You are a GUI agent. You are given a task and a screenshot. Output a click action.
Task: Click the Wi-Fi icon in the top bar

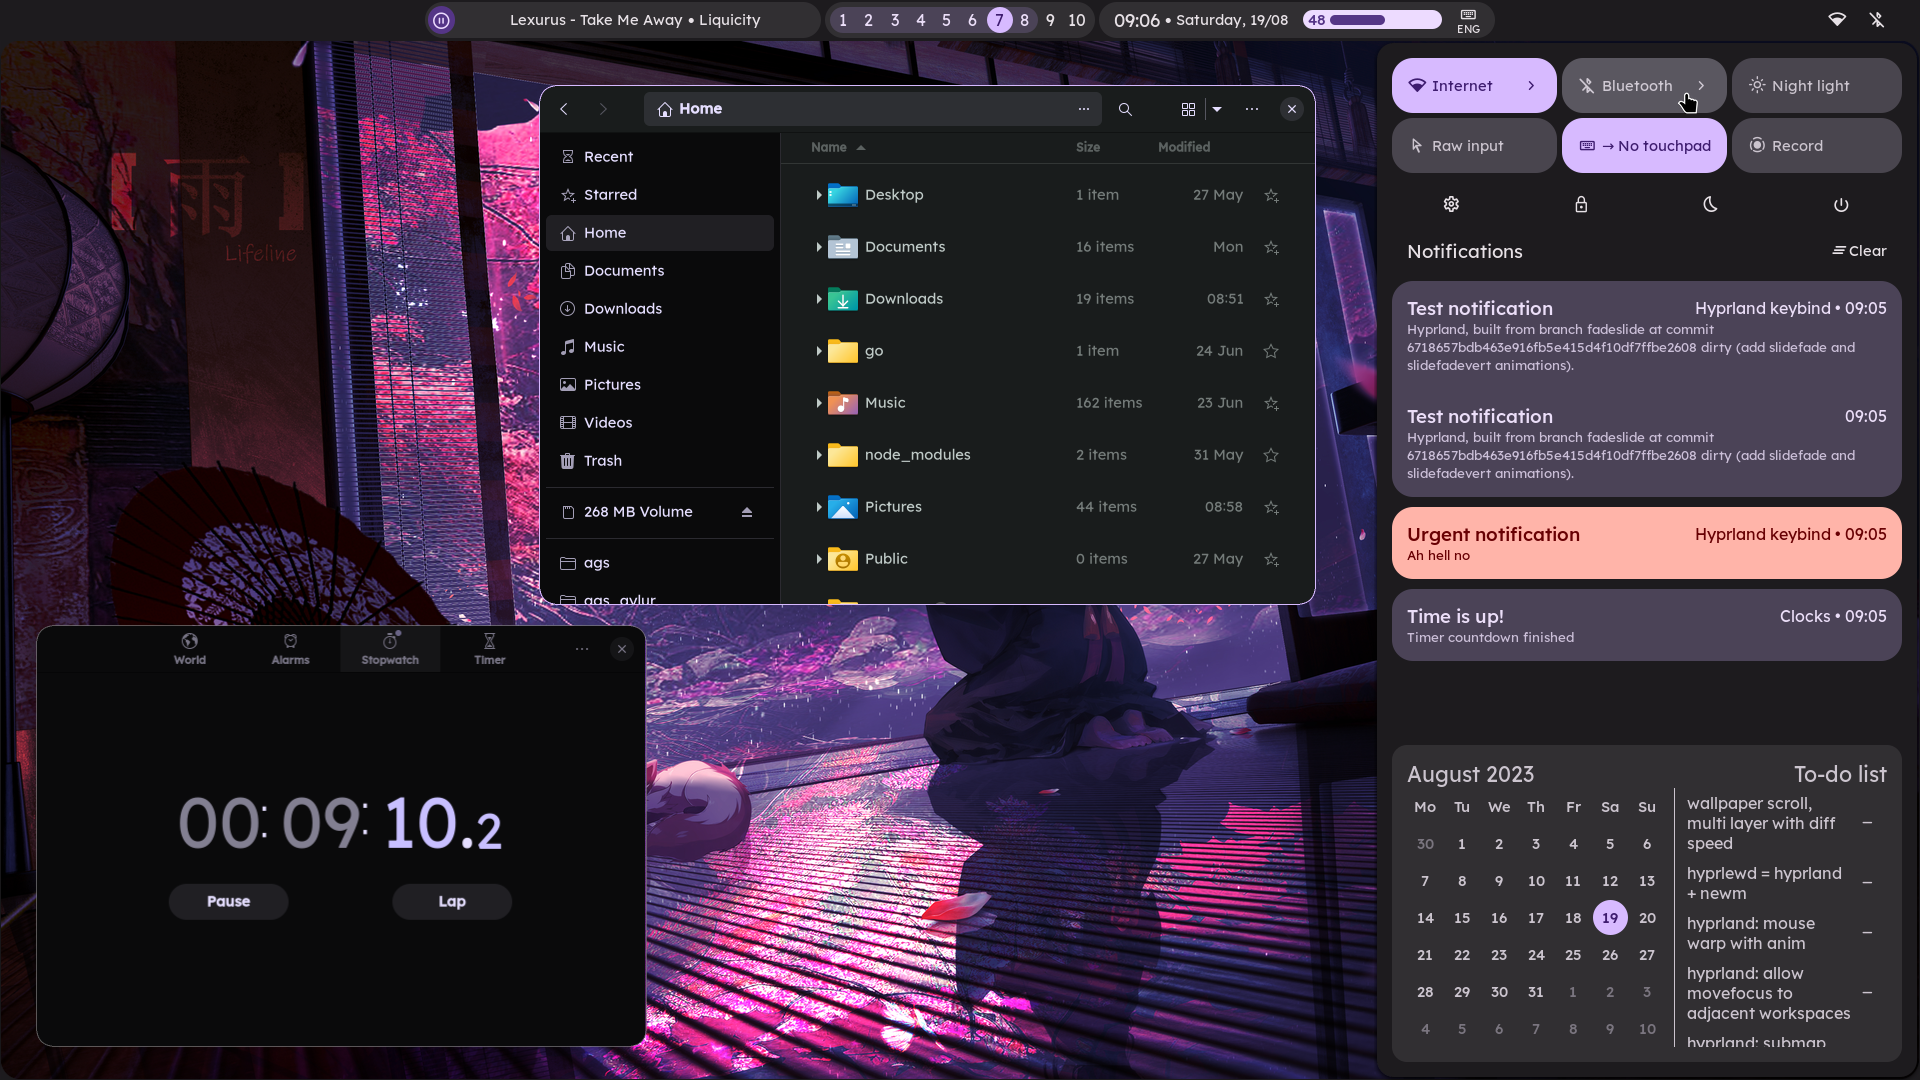click(1838, 19)
